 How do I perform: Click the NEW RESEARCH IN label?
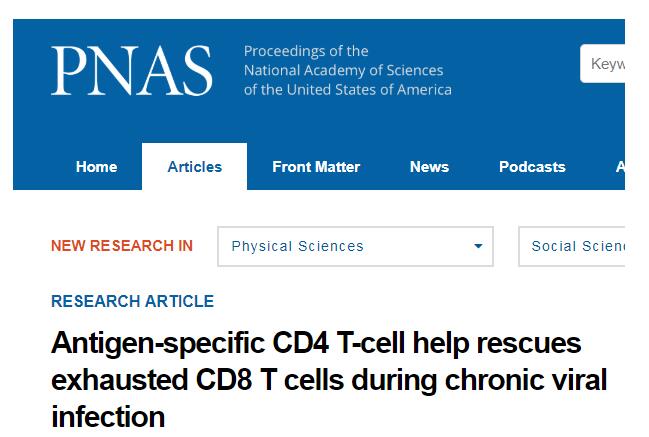pos(122,246)
